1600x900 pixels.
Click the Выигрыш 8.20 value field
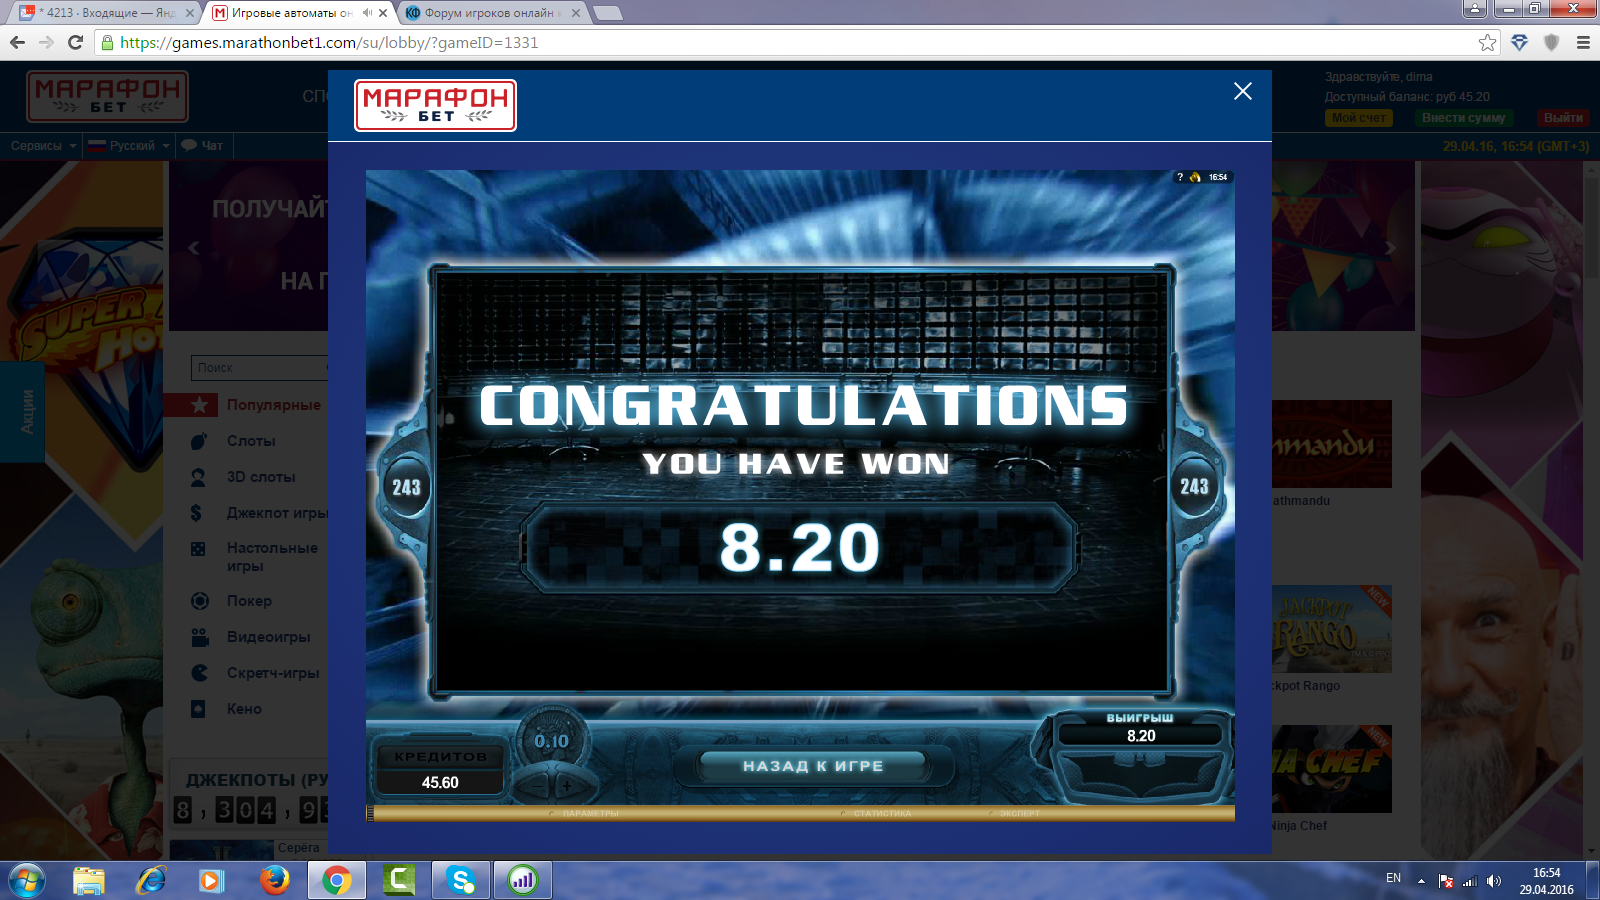[1141, 735]
